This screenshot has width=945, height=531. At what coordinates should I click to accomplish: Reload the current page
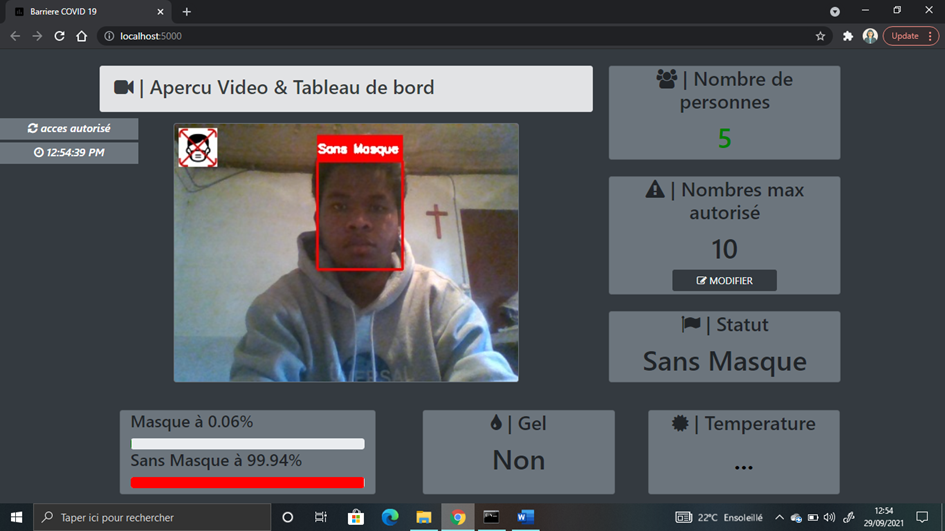(x=59, y=36)
